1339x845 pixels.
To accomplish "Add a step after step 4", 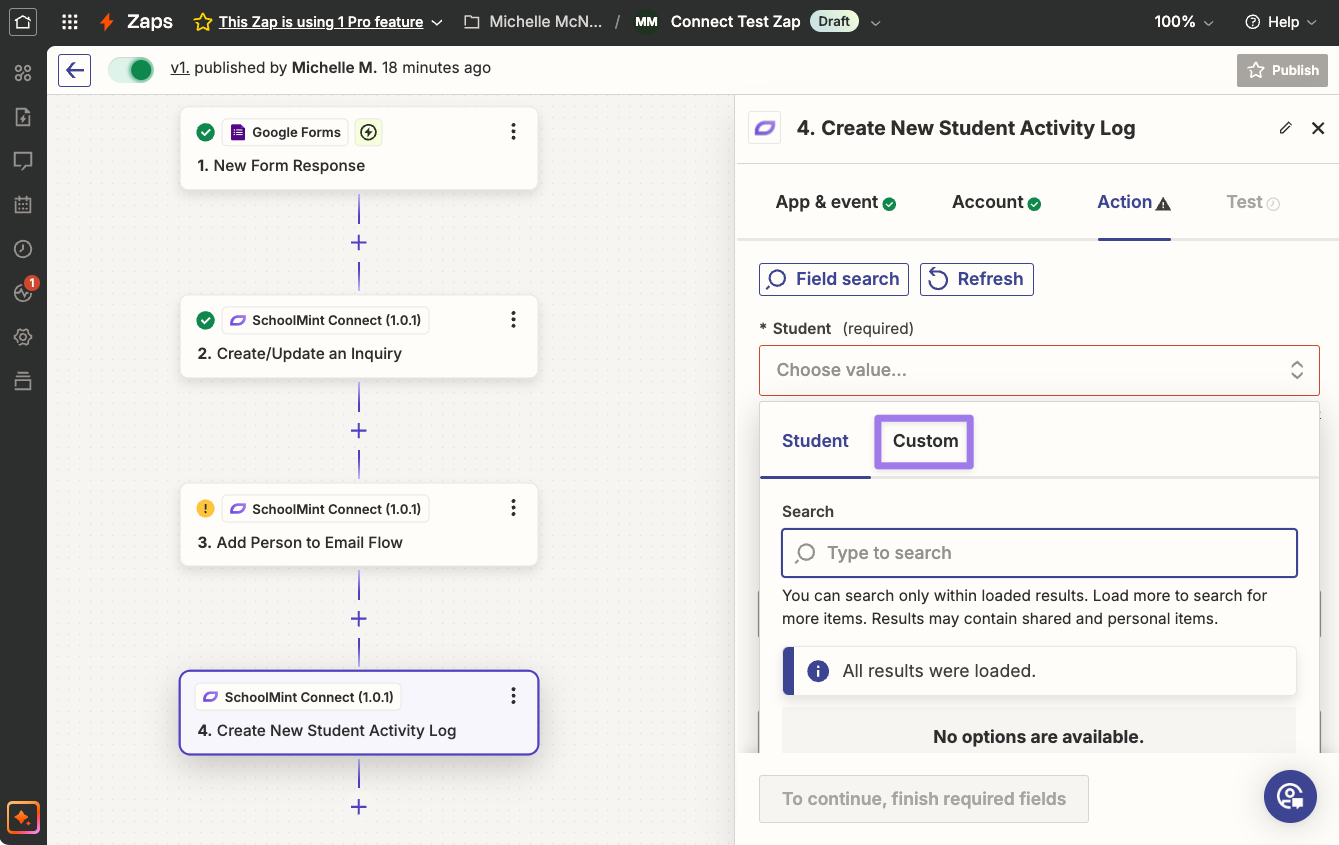I will coord(359,807).
